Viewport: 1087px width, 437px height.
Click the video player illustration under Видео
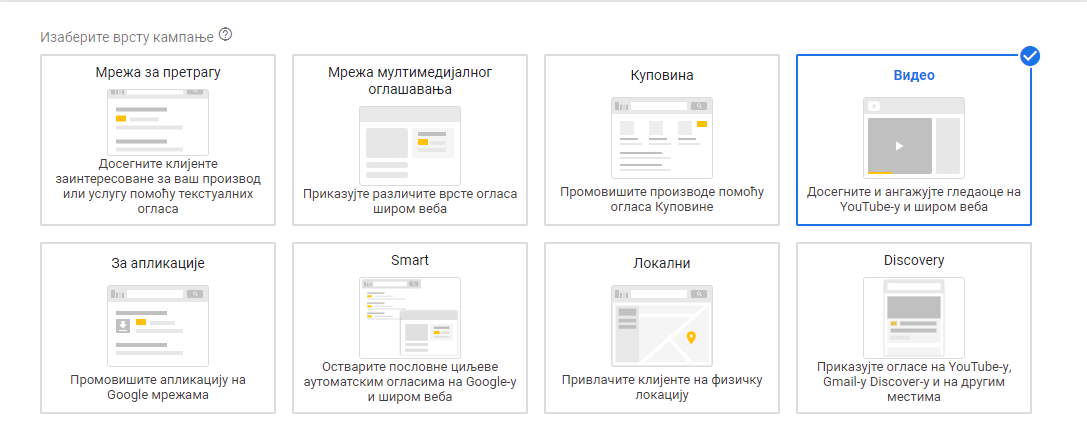click(x=914, y=138)
